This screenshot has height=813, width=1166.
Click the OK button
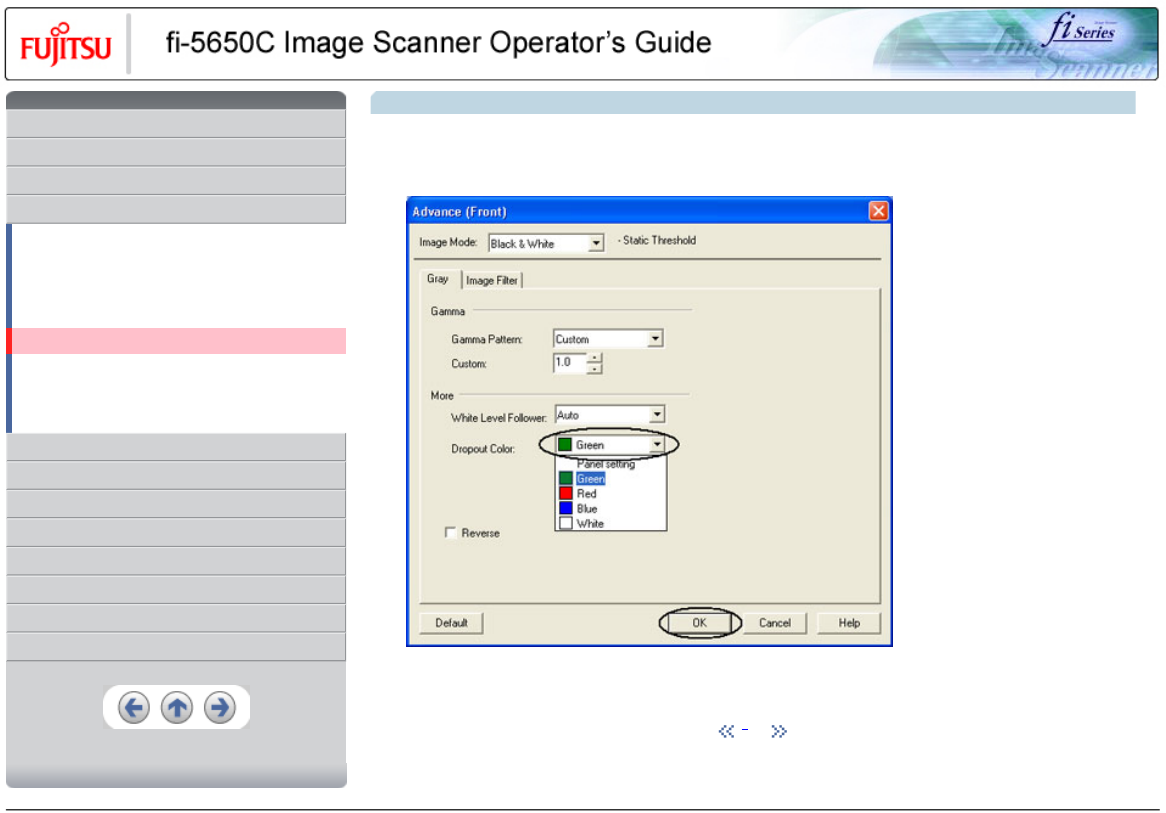point(700,623)
